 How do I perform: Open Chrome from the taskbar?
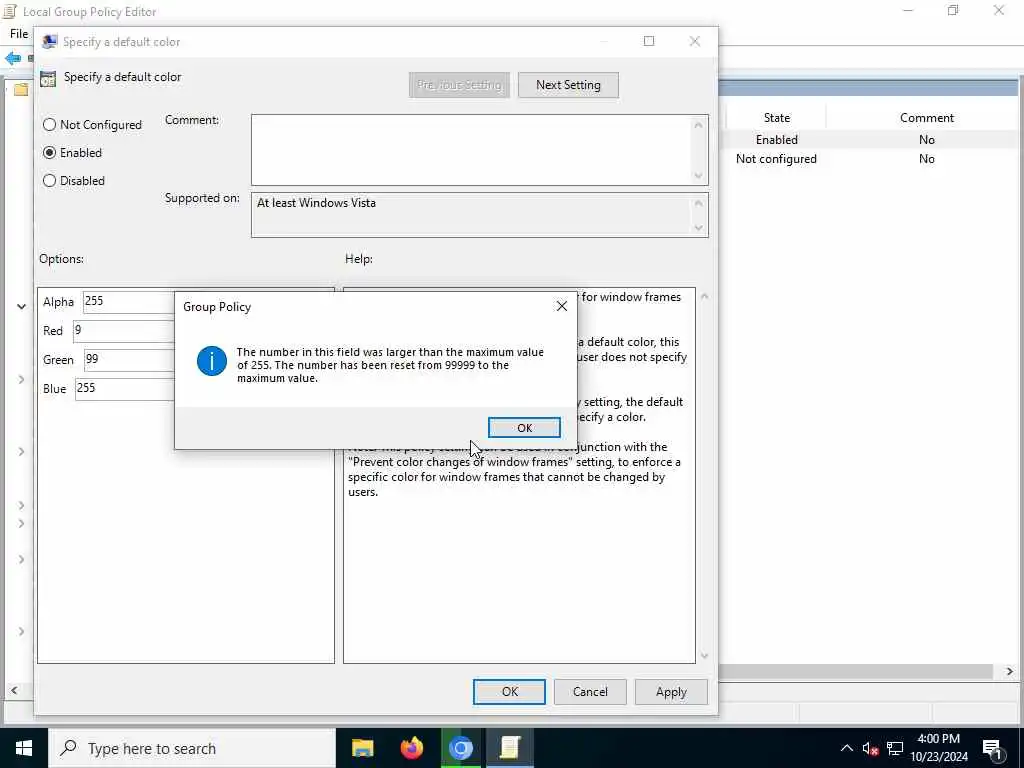[x=460, y=748]
